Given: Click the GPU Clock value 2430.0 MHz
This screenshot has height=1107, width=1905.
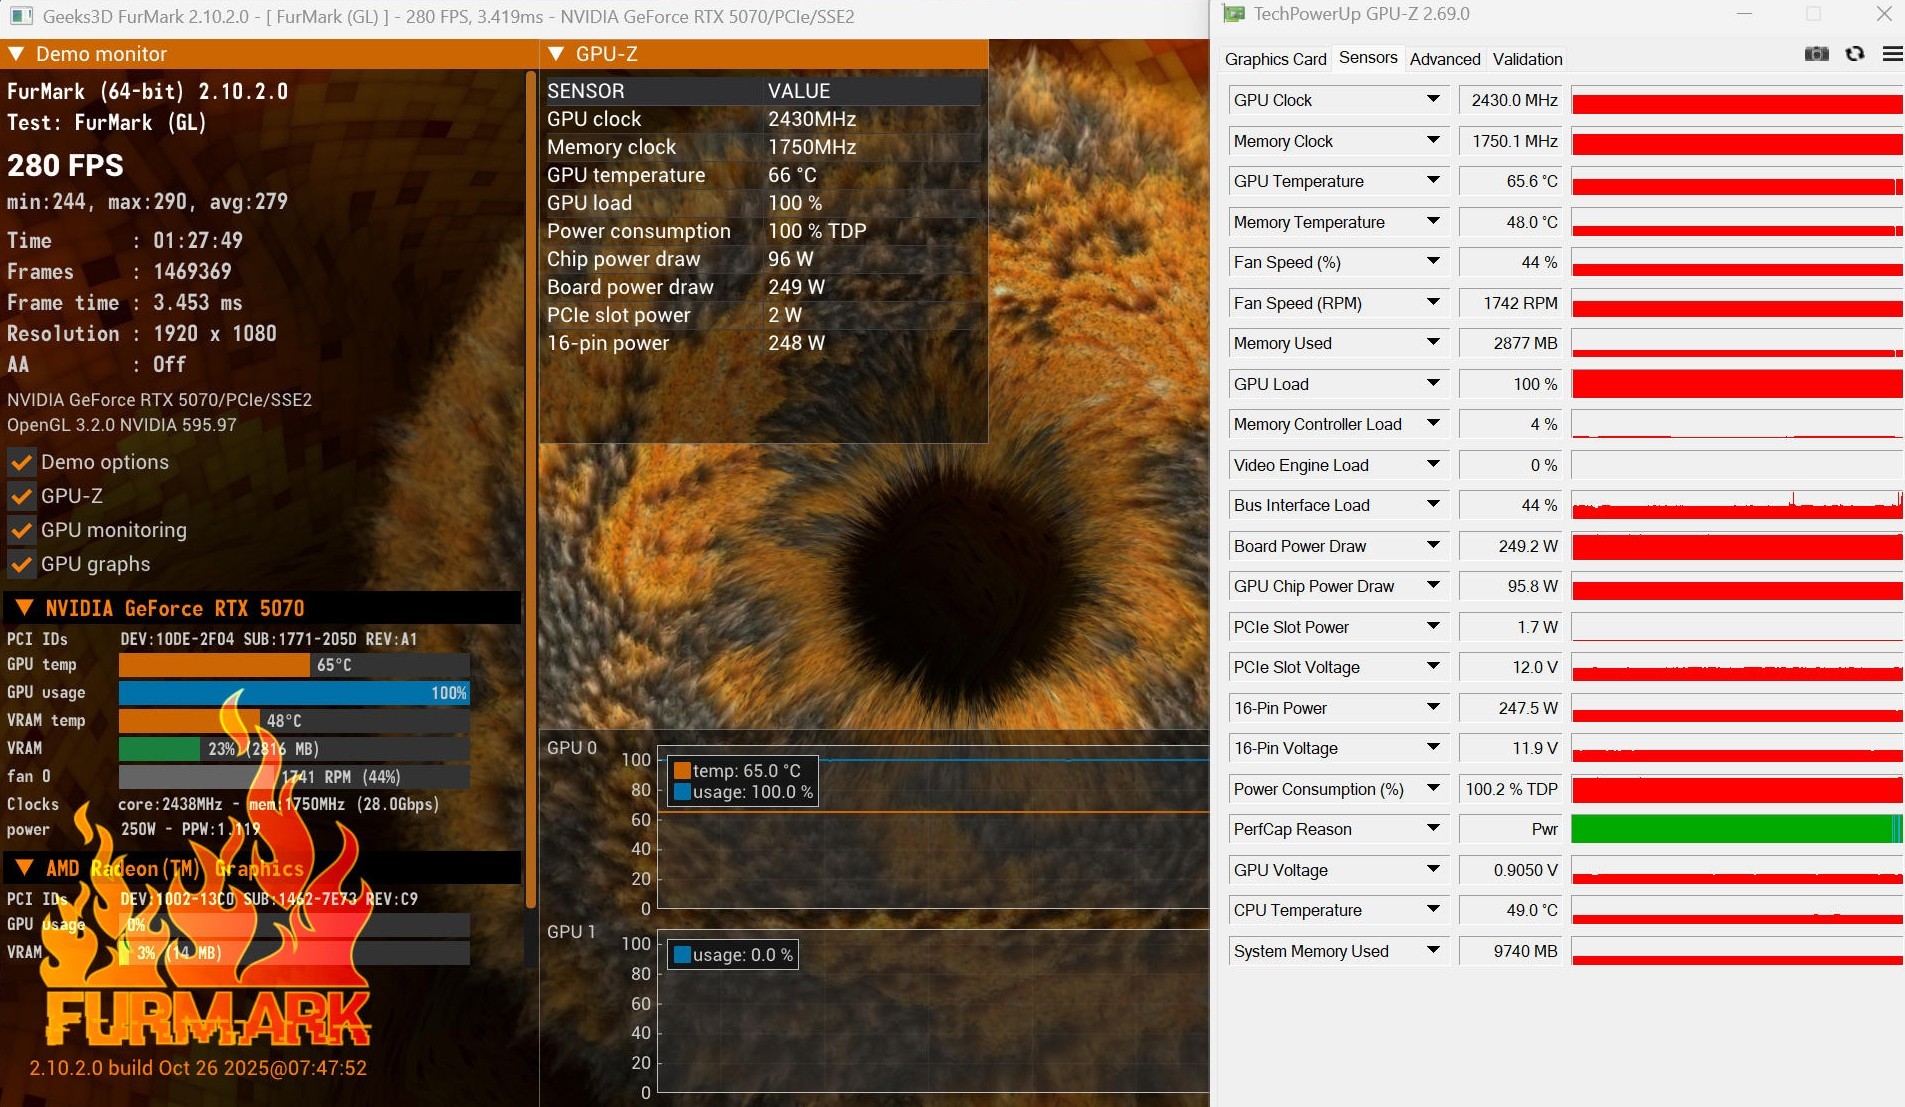Looking at the screenshot, I should tap(1511, 100).
